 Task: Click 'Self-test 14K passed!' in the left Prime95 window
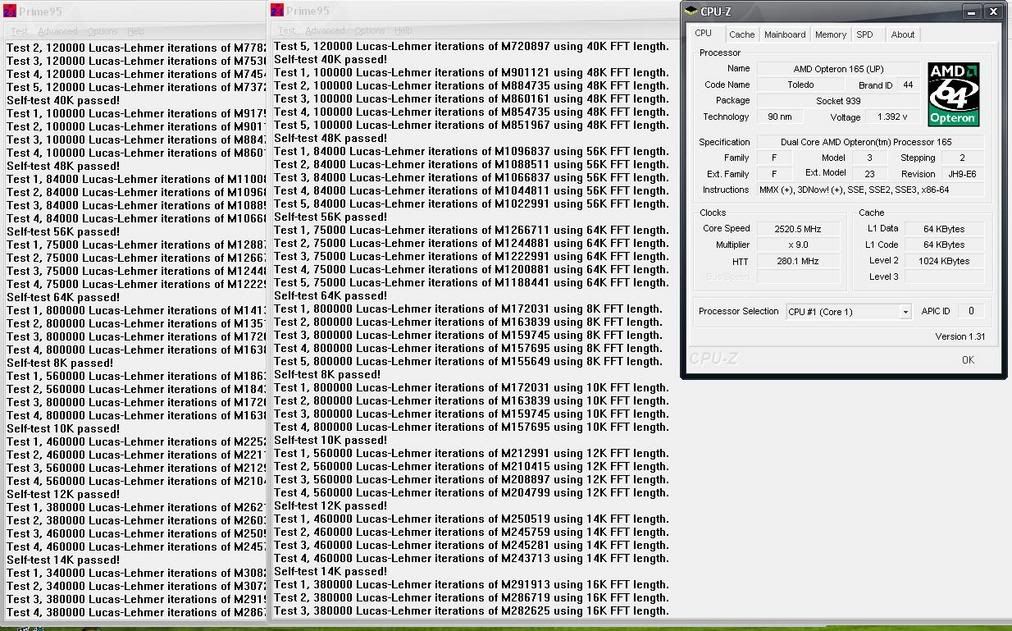pyautogui.click(x=63, y=560)
